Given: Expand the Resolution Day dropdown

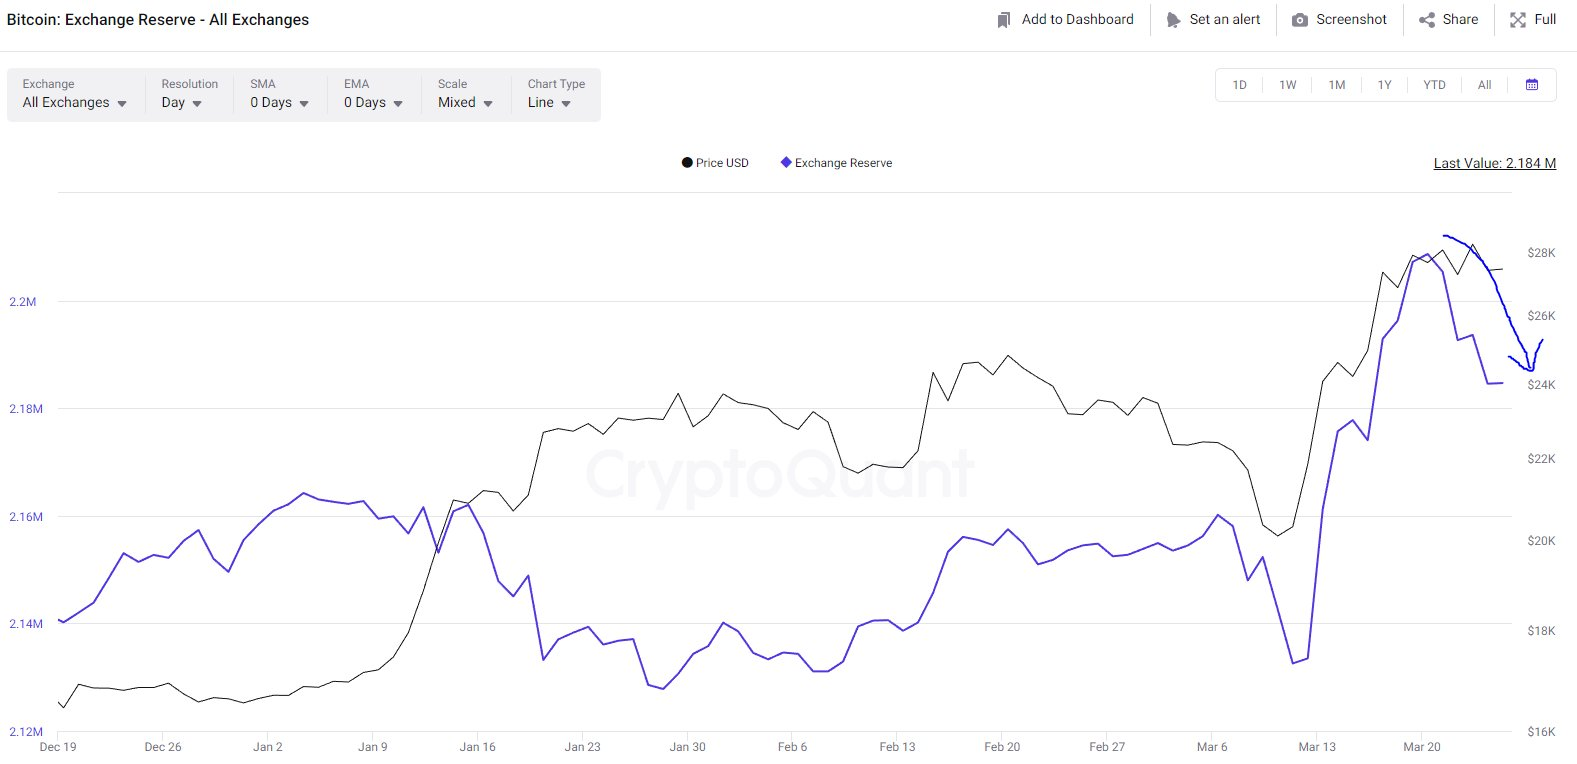Looking at the screenshot, I should [182, 102].
